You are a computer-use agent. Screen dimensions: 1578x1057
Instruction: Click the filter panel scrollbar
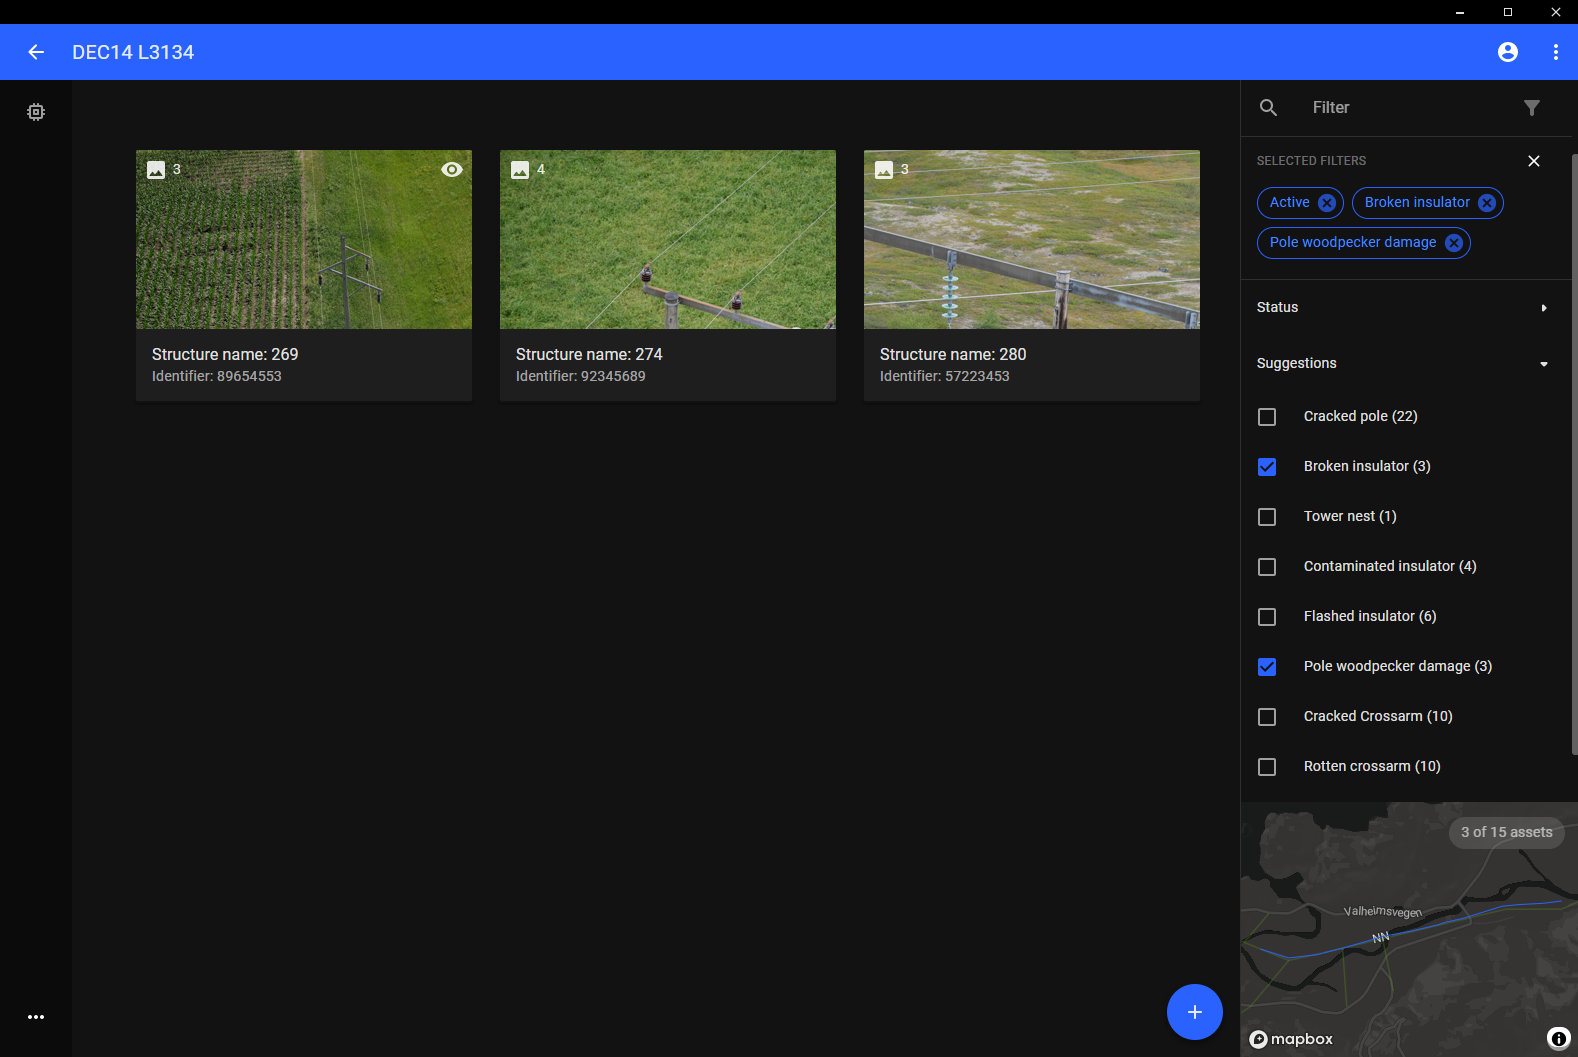pyautogui.click(x=1574, y=455)
